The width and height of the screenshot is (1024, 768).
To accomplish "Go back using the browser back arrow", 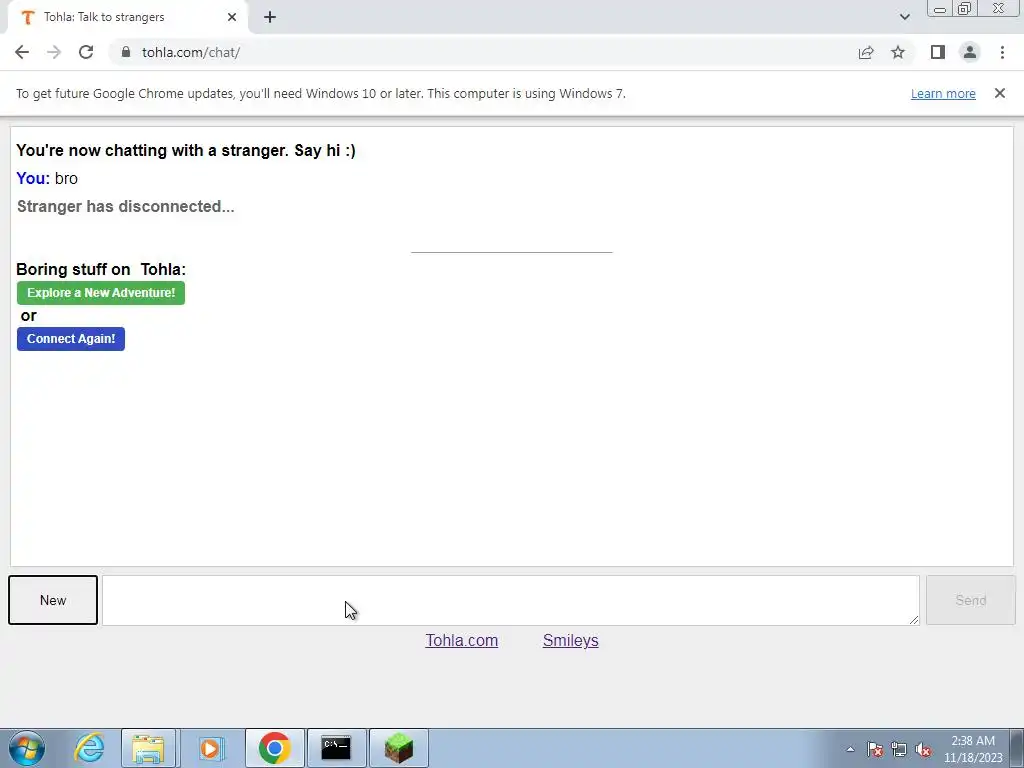I will 22,52.
